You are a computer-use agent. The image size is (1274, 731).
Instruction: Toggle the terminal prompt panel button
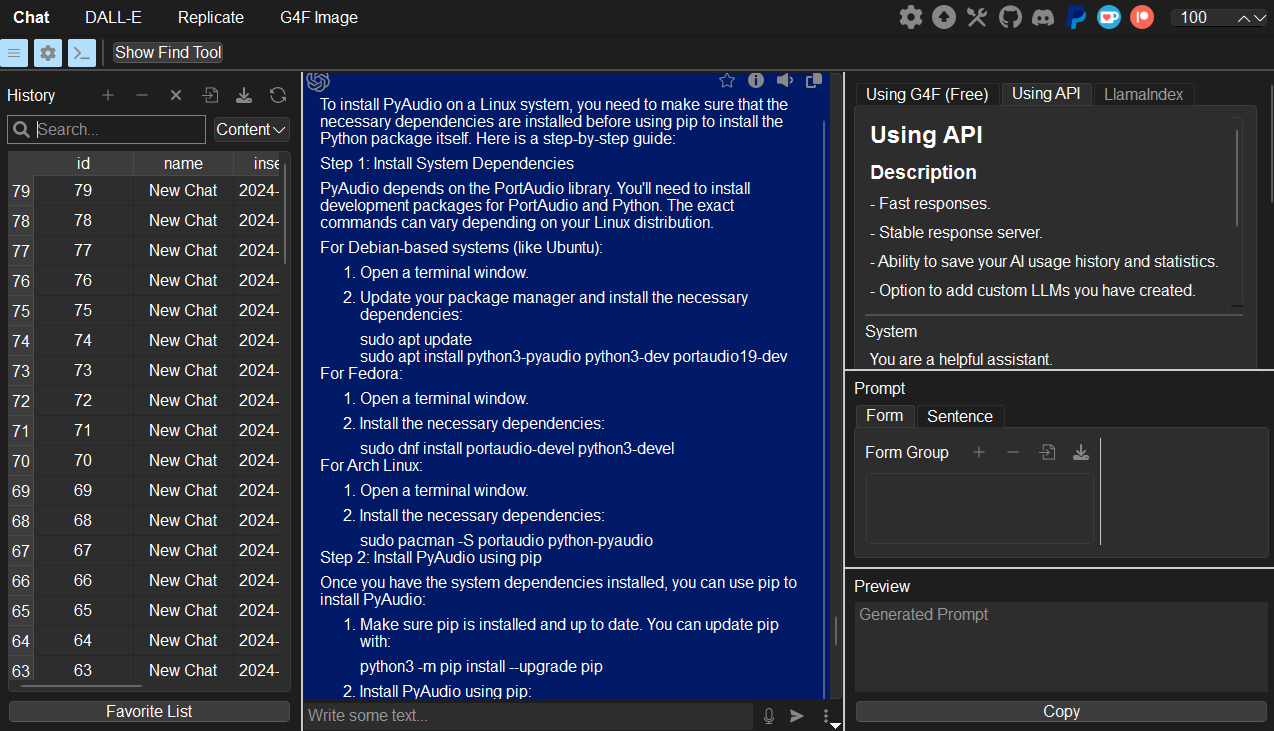(x=82, y=53)
